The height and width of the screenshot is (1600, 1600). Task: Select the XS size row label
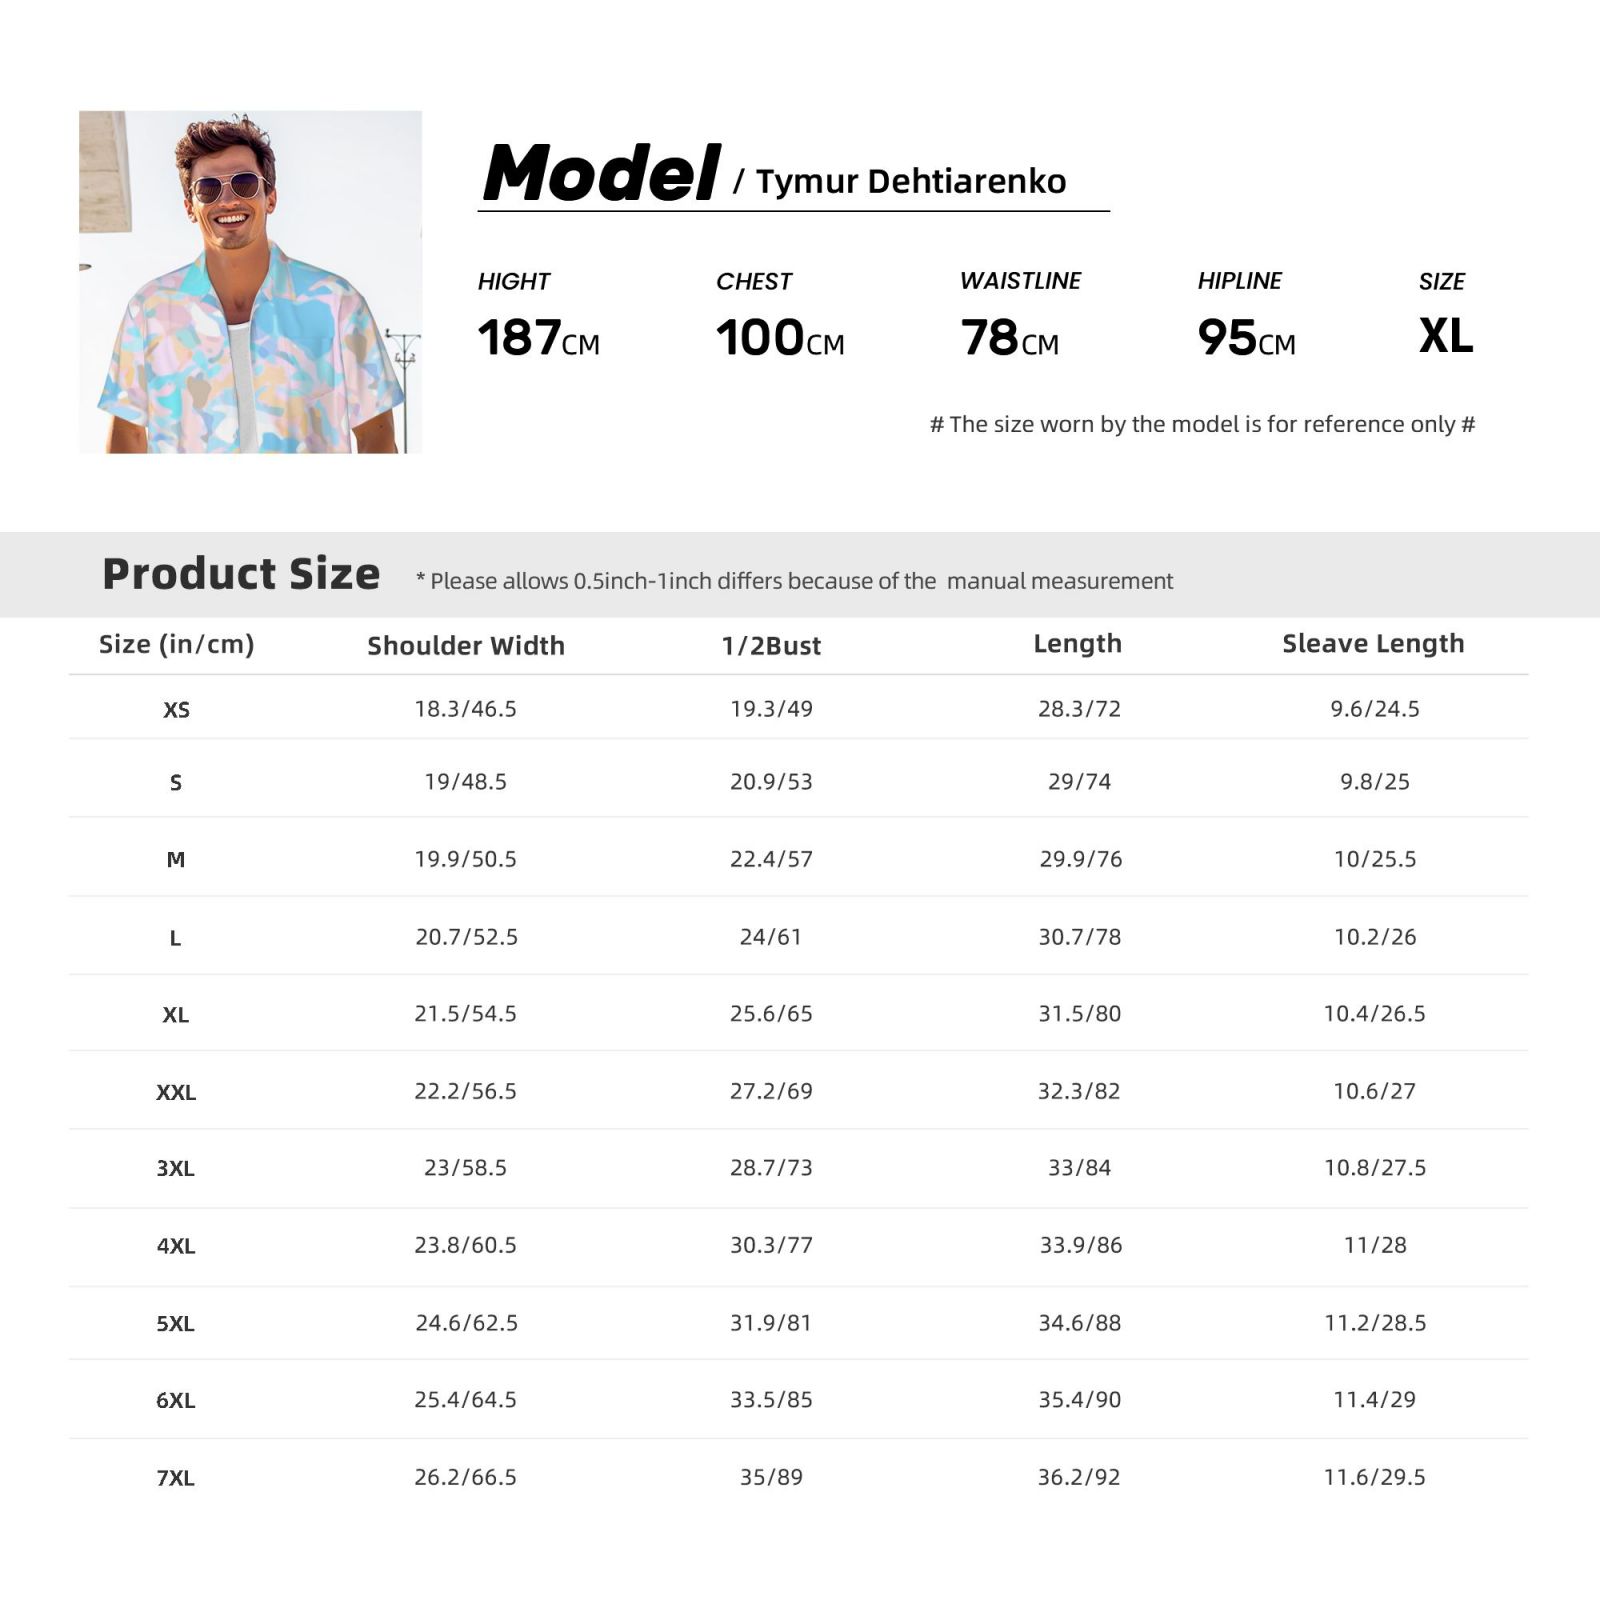[x=176, y=710]
